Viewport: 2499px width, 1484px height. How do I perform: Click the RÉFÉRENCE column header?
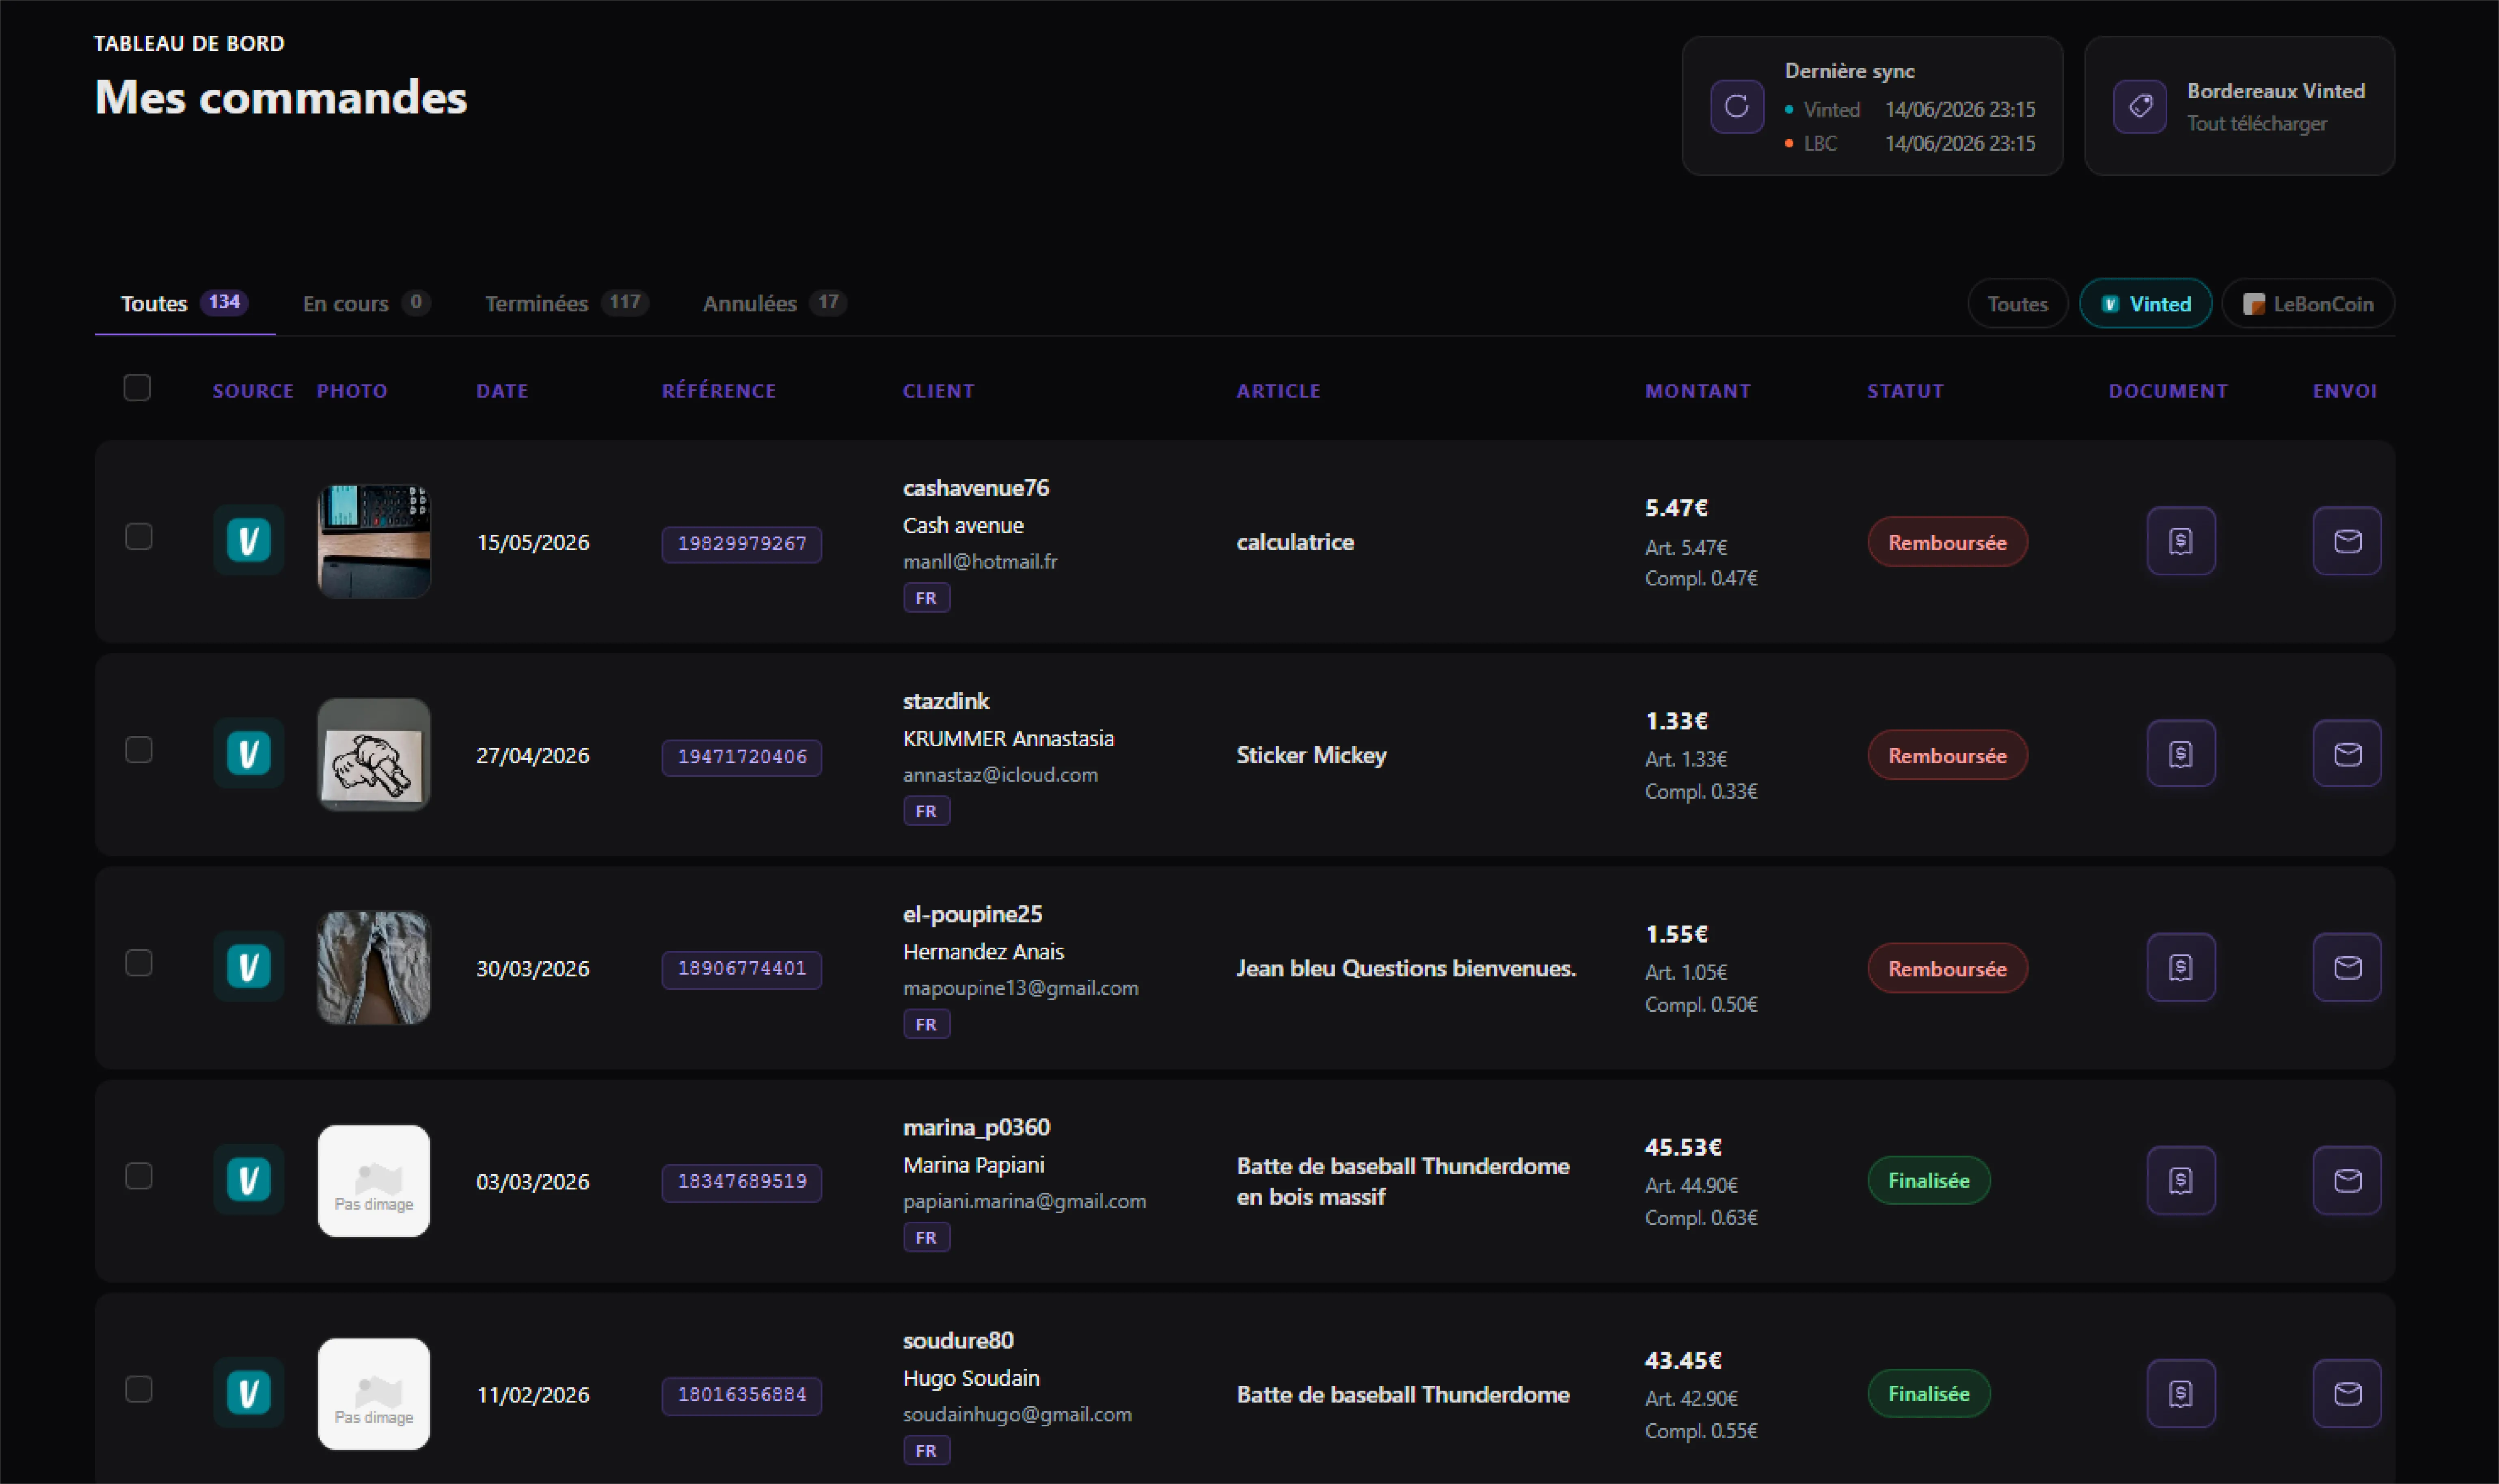point(719,391)
